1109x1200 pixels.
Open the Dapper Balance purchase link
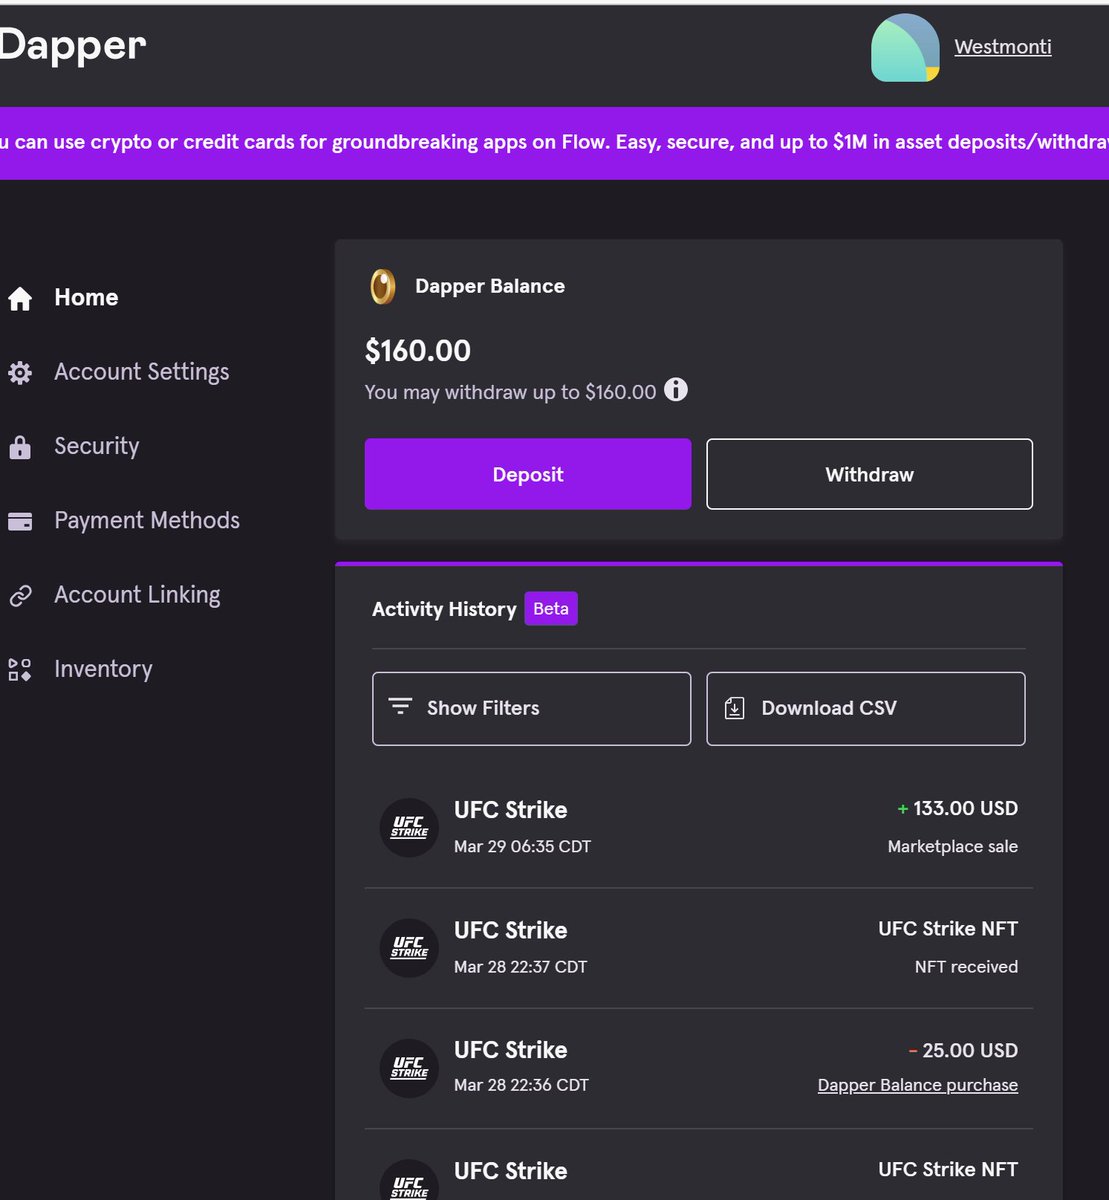coord(918,1085)
